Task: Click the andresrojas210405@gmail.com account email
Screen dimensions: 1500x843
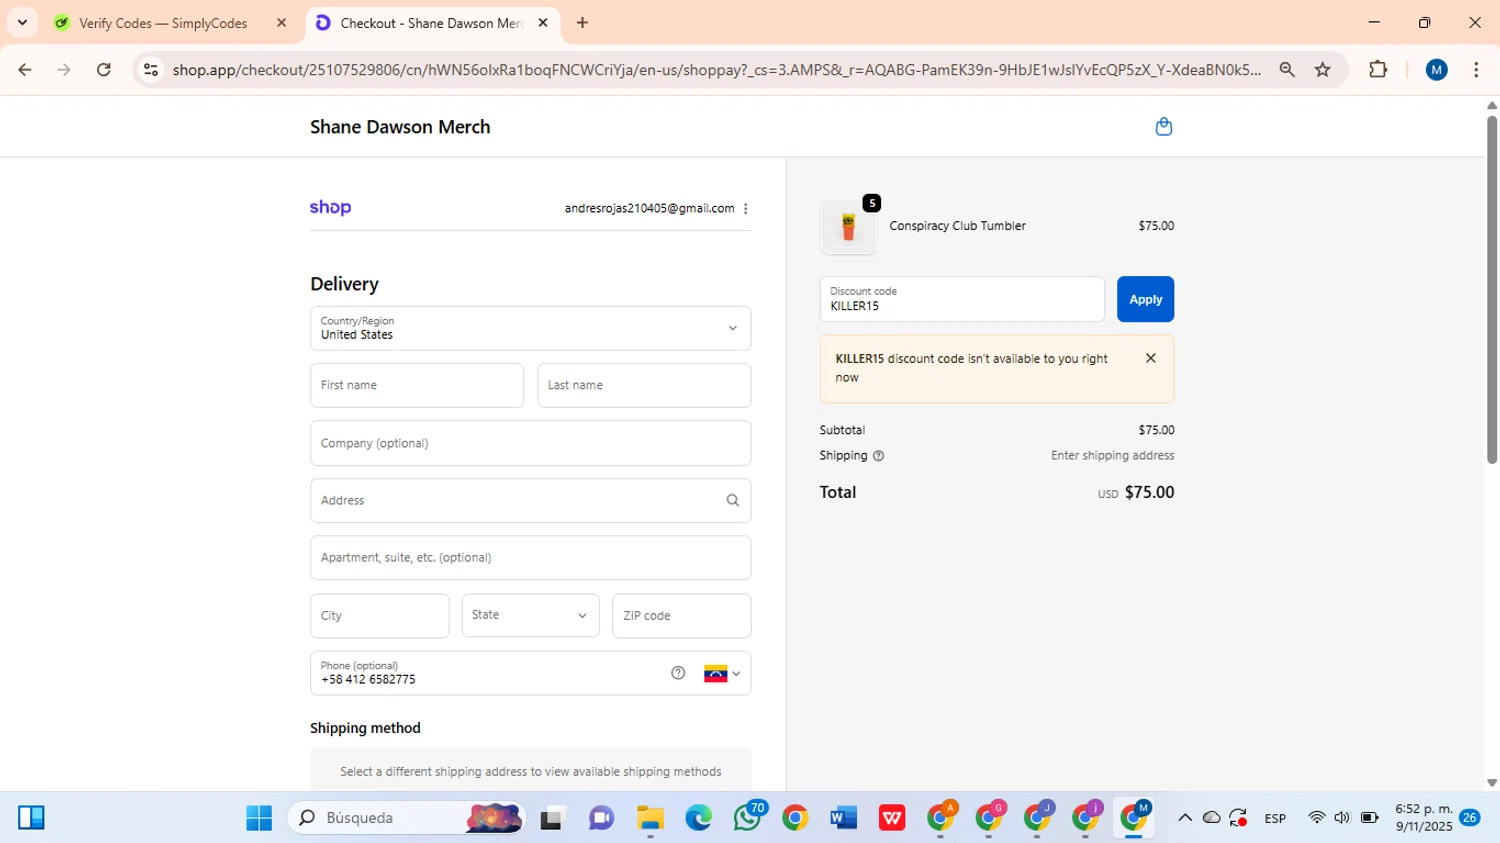Action: pyautogui.click(x=649, y=208)
